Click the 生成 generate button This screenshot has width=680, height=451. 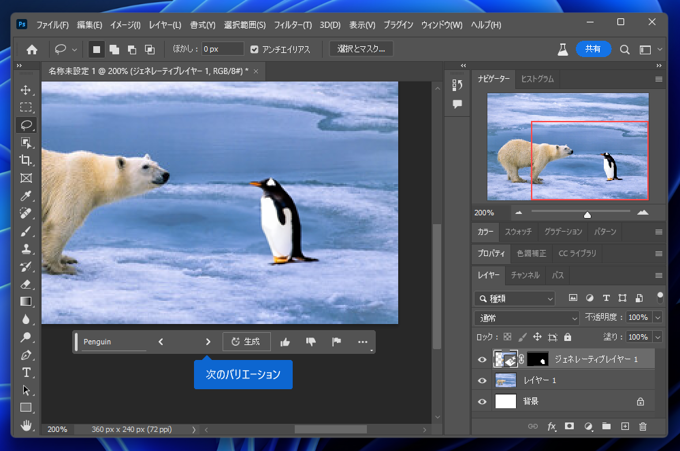click(x=246, y=342)
